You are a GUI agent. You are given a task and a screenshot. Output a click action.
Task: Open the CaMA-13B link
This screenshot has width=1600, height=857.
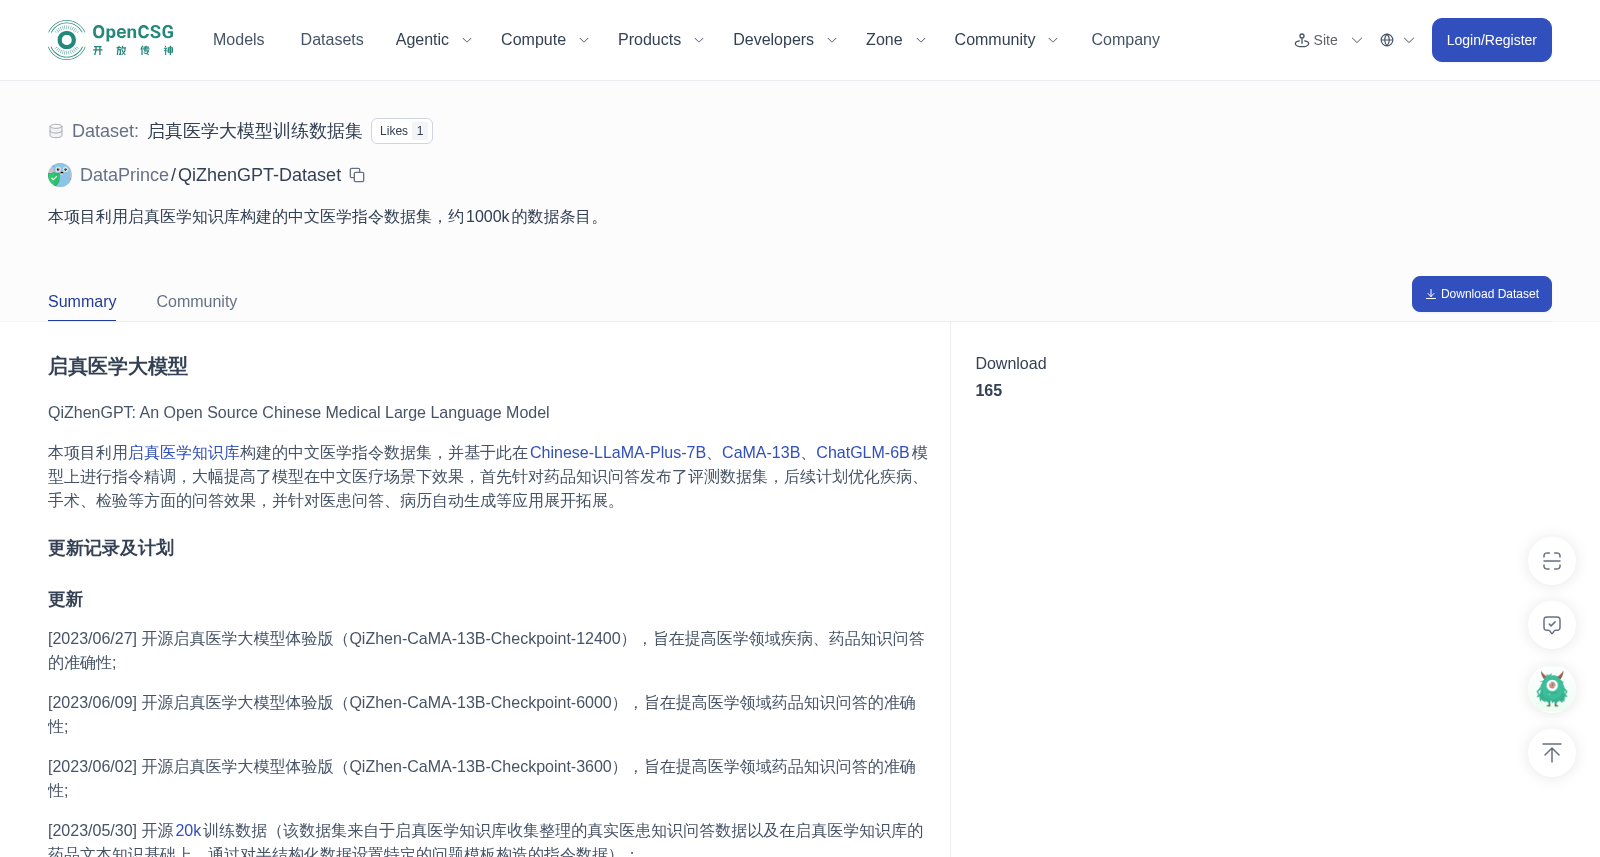[x=761, y=452]
